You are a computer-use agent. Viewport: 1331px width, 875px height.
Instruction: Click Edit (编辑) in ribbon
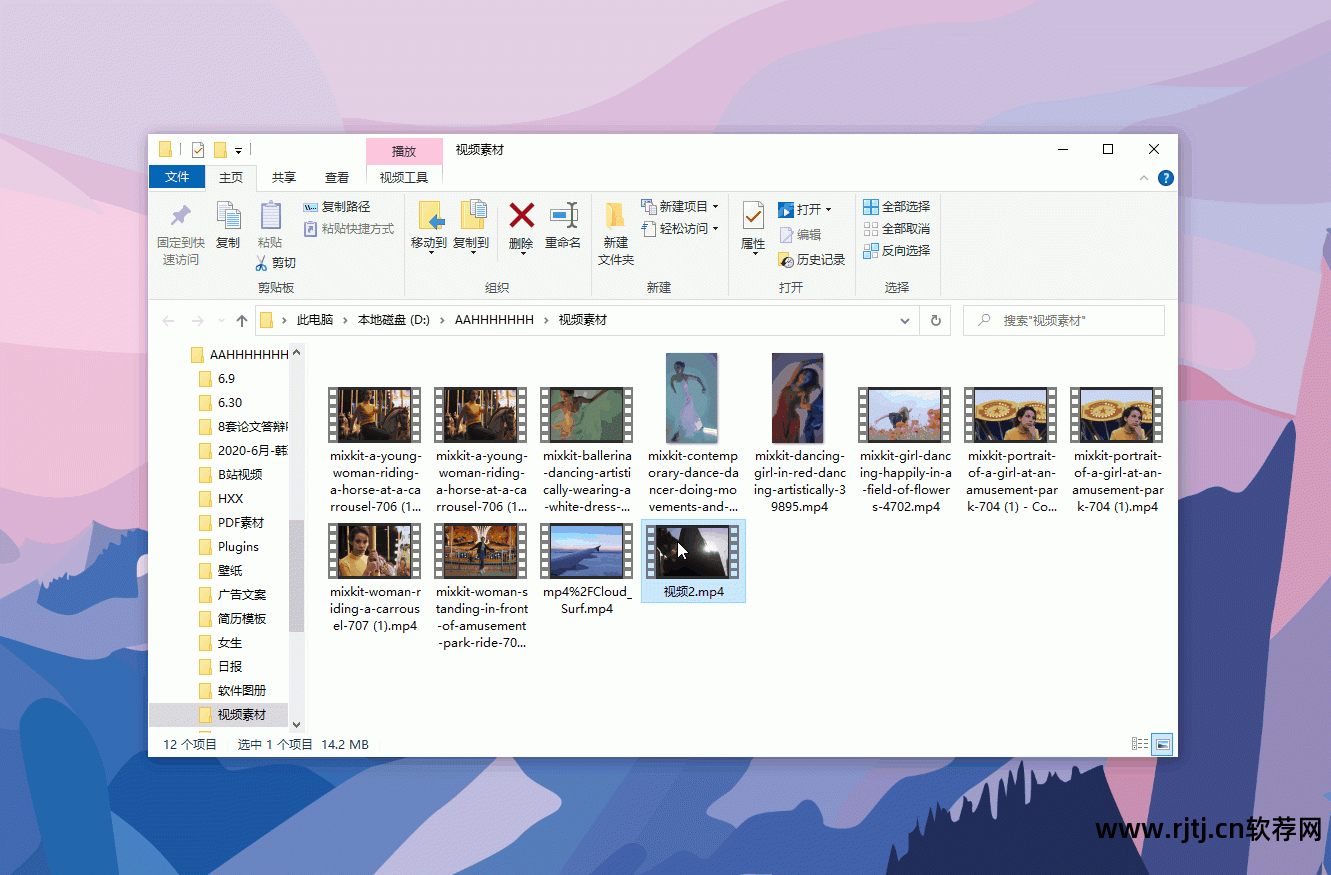pyautogui.click(x=800, y=235)
